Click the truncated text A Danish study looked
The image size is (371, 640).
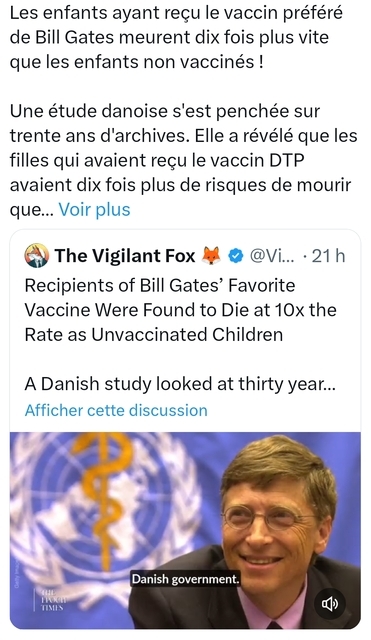(x=180, y=384)
